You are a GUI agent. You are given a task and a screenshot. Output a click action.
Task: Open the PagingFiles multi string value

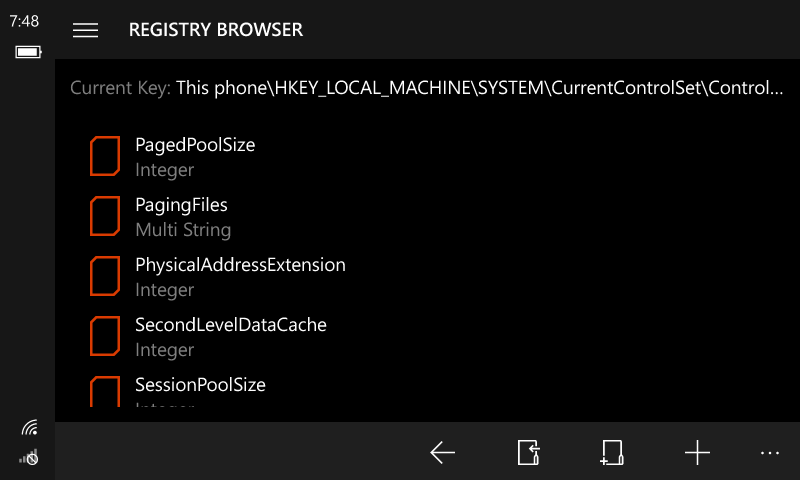click(x=182, y=206)
